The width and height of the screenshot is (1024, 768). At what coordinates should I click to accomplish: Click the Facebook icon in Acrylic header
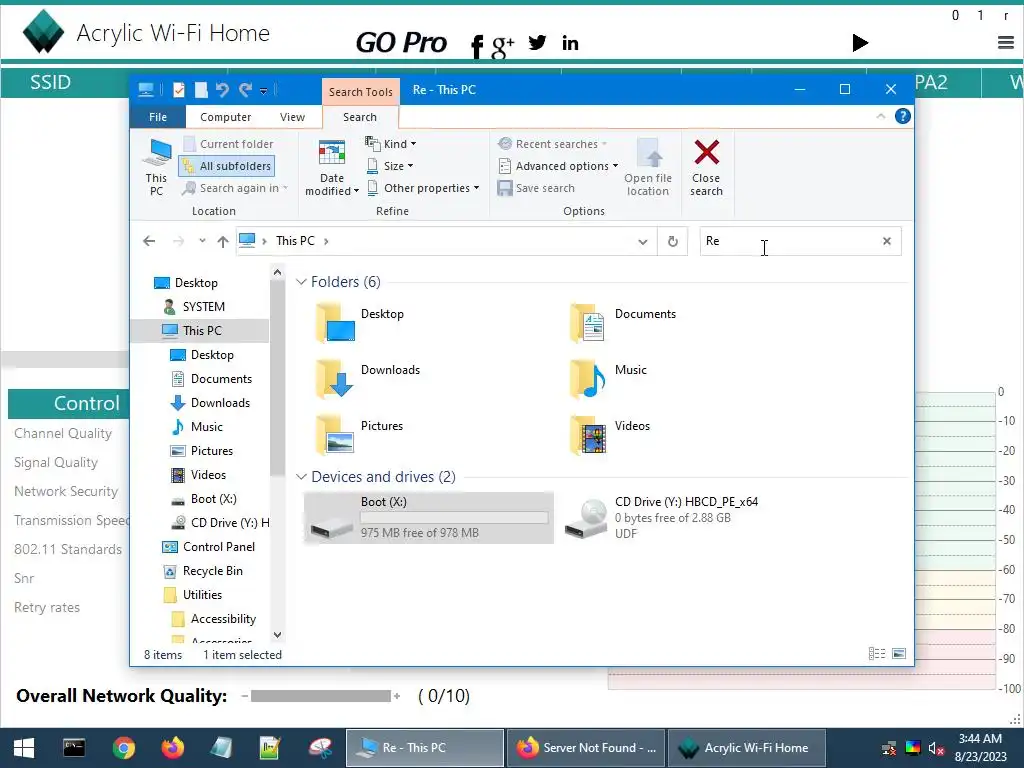[x=477, y=46]
